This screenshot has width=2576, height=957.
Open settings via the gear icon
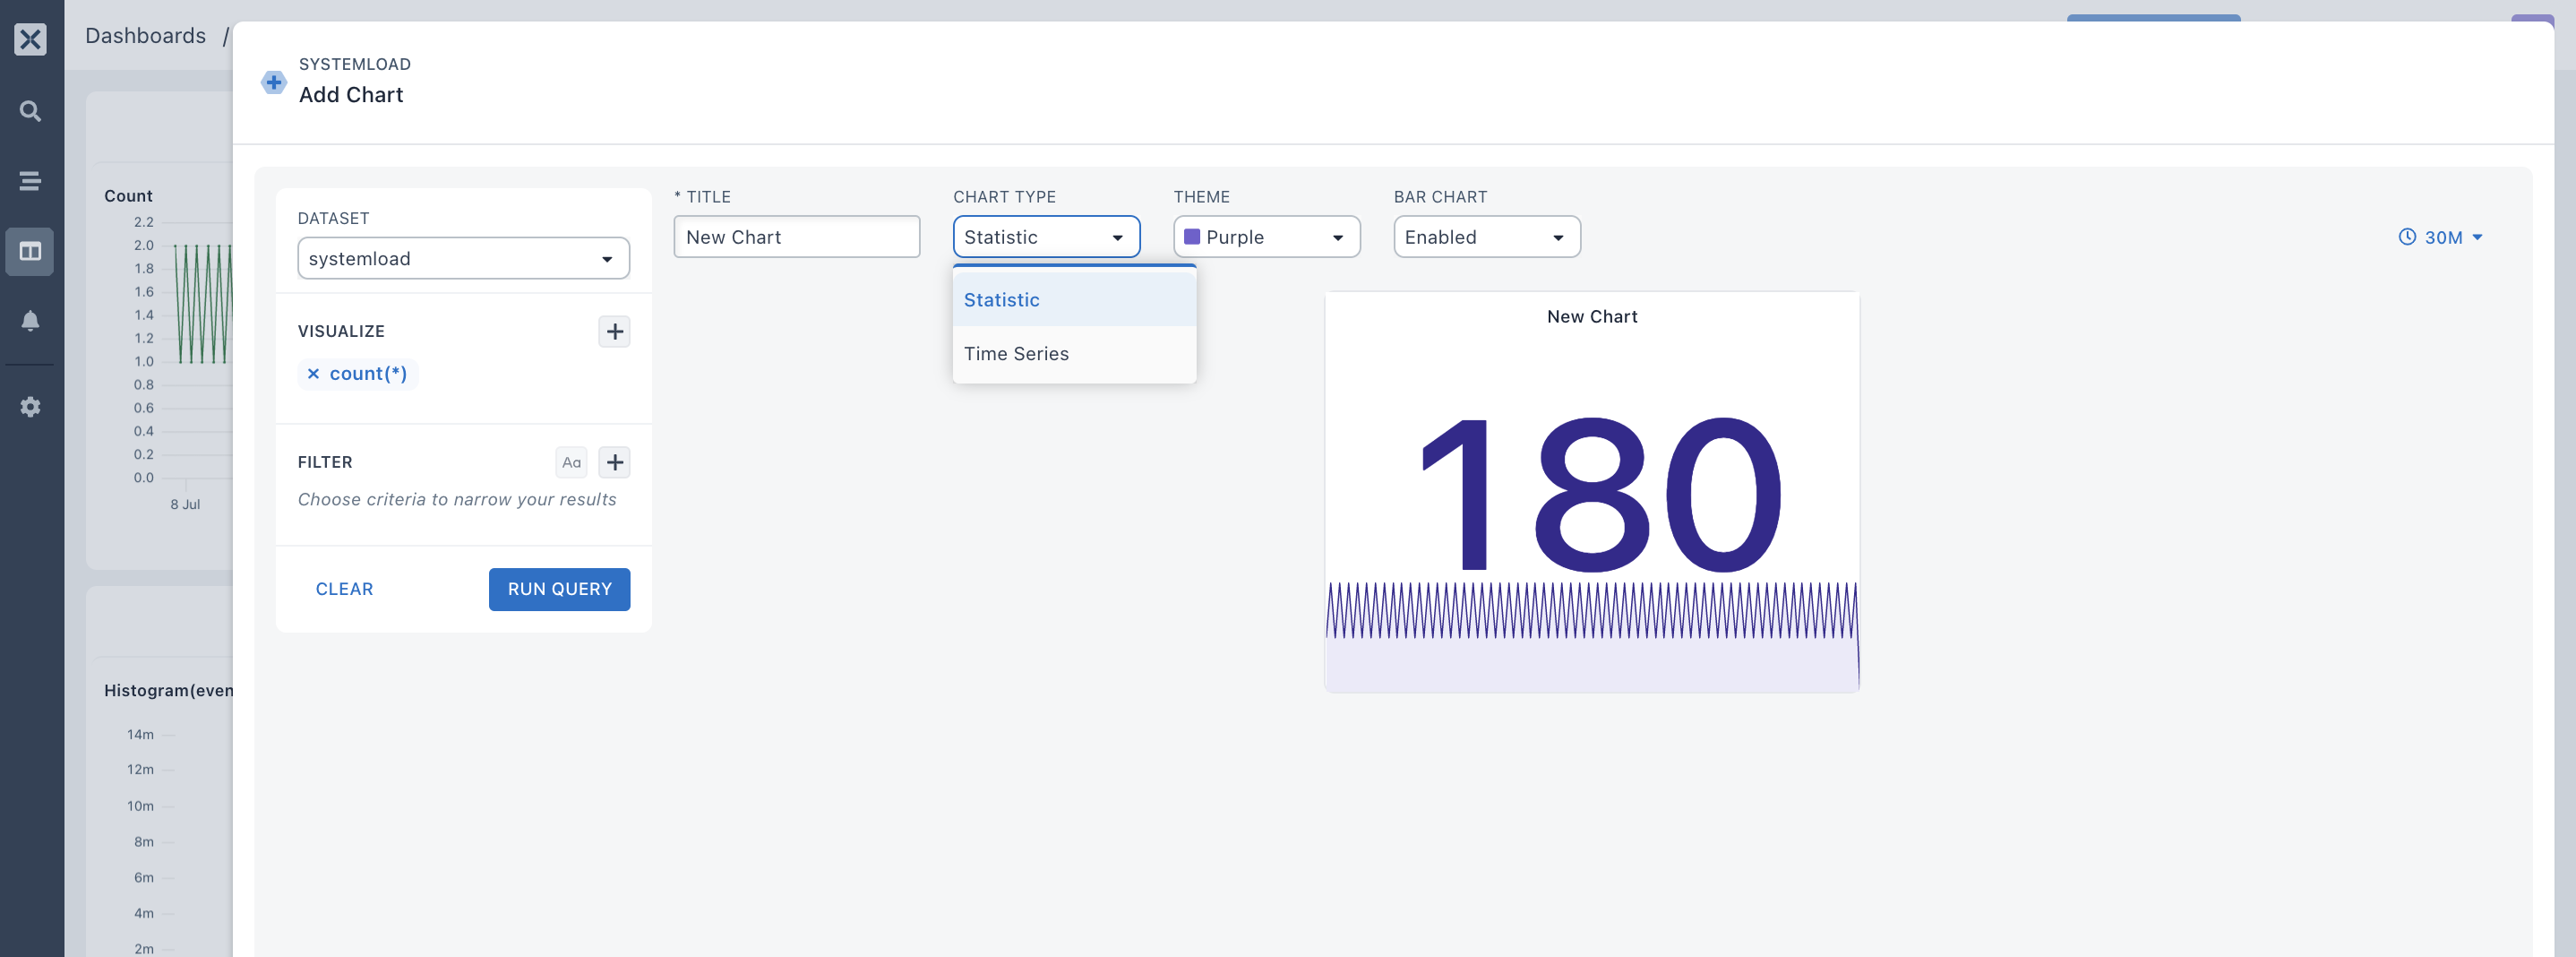[31, 407]
